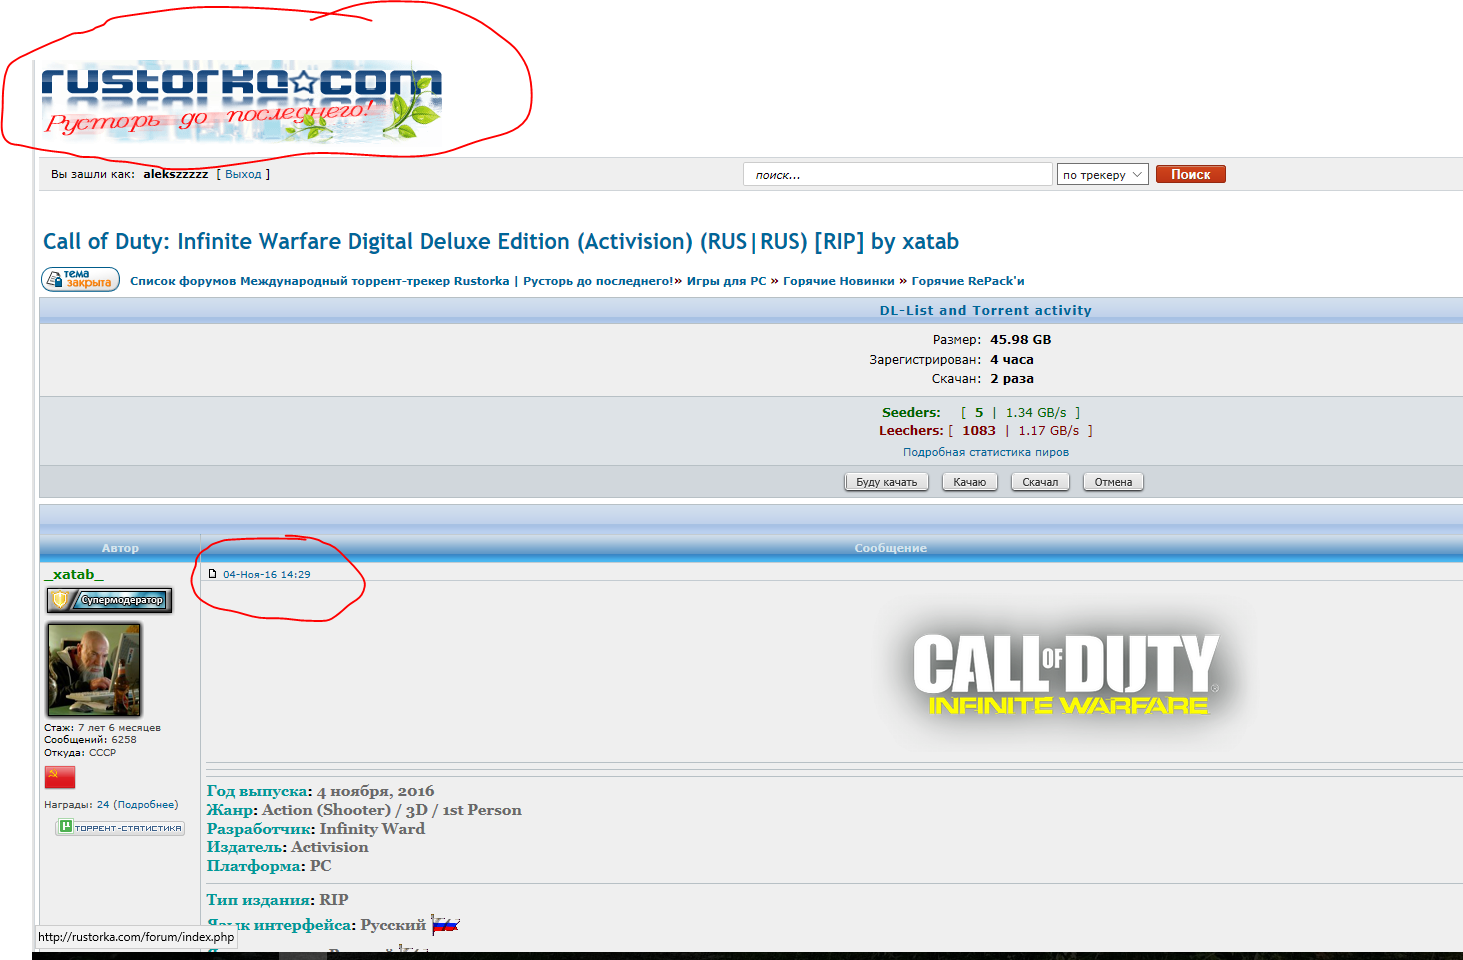Click the 'Стаж: 7 лет 6 месяцев' text
Image resolution: width=1463 pixels, height=960 pixels.
[x=102, y=727]
